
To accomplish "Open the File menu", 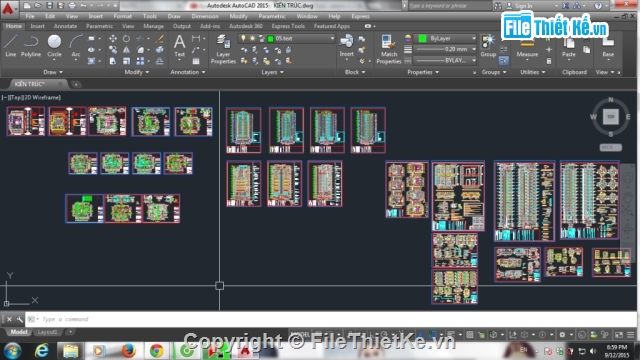I will (x=30, y=16).
